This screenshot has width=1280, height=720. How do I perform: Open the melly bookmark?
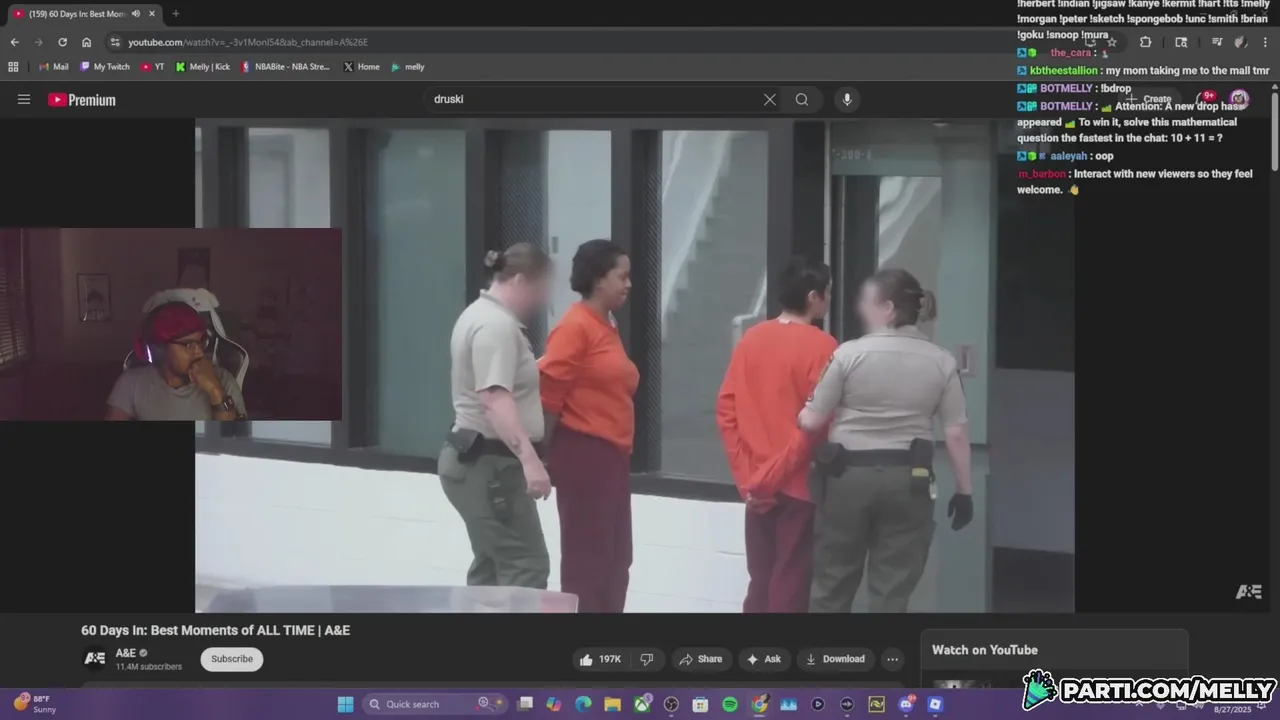[408, 67]
